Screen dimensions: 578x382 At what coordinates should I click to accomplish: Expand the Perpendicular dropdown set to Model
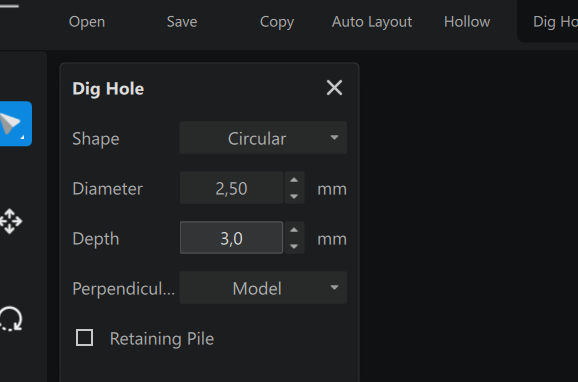tap(263, 288)
